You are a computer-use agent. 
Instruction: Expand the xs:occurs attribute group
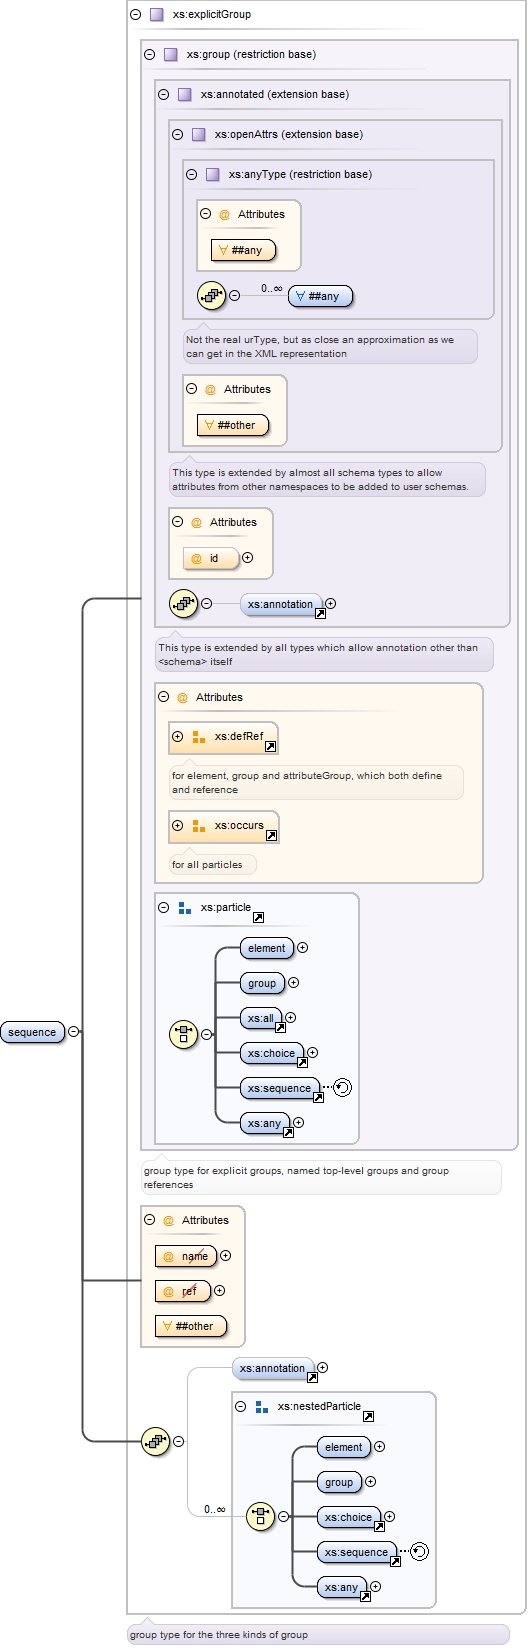coord(178,826)
